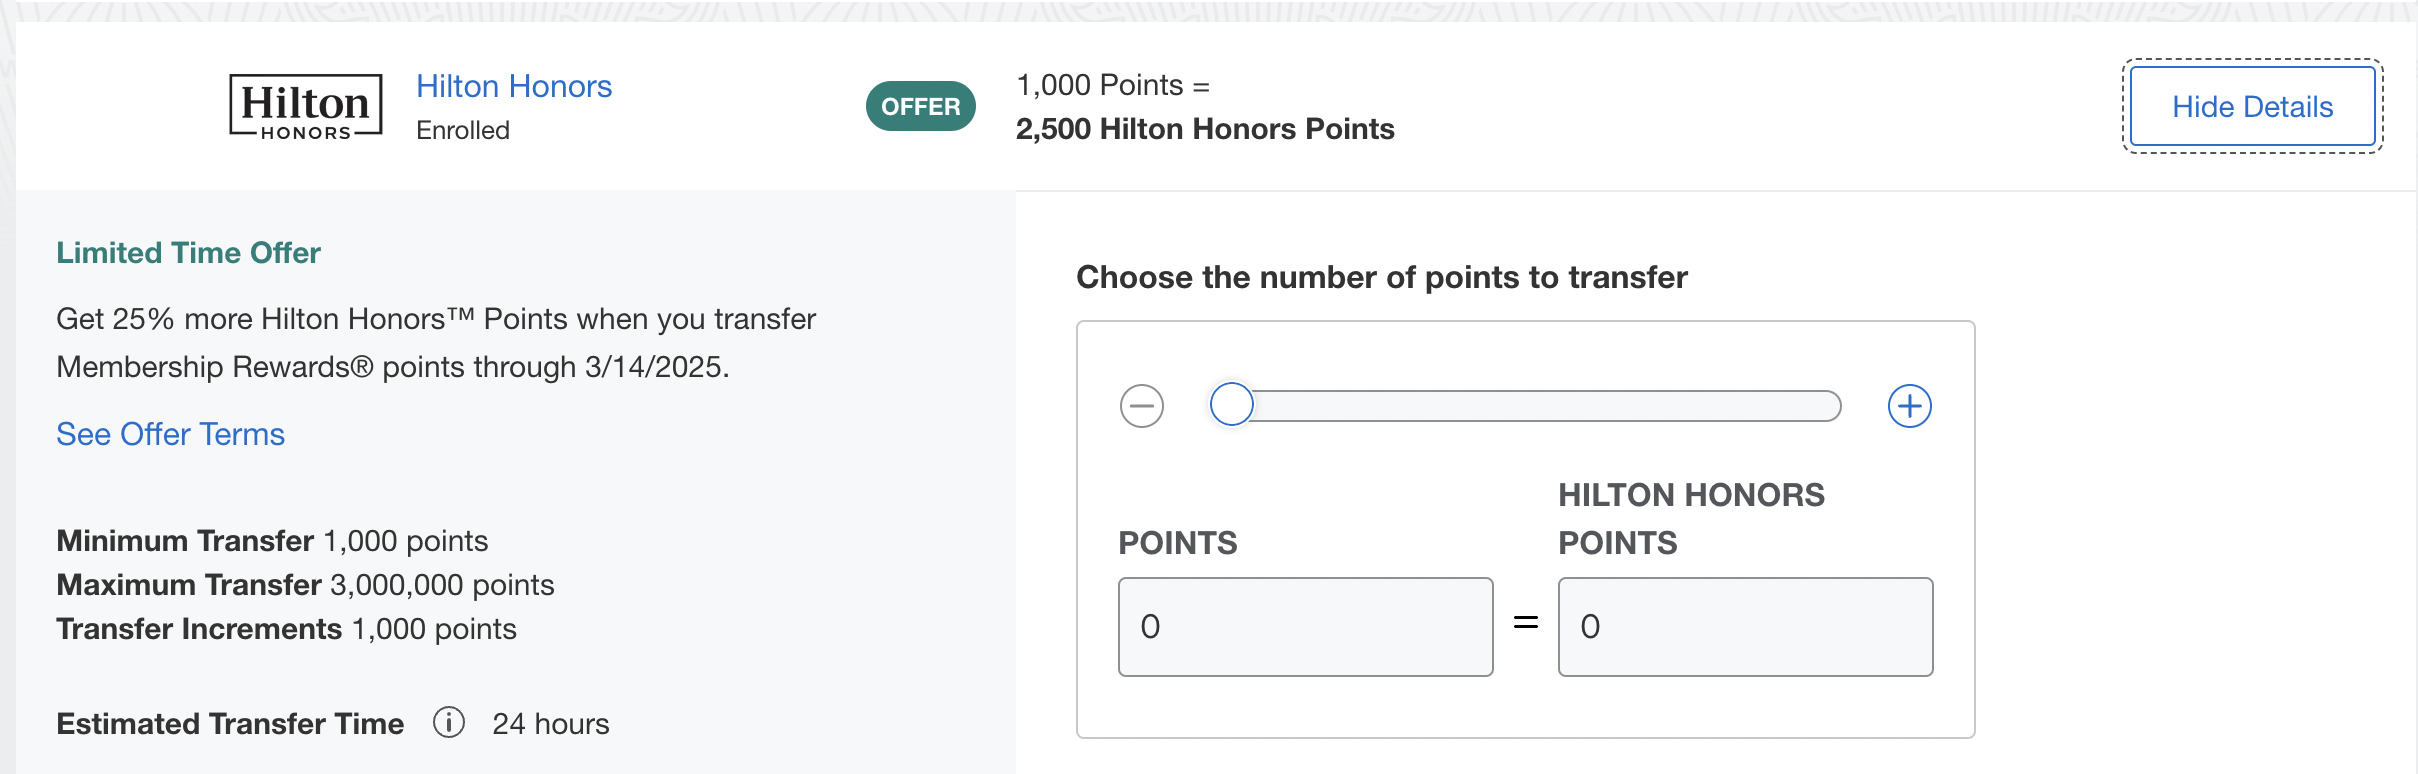Focus the Hilton Honors Points input field
The image size is (2418, 774).
(x=1745, y=627)
